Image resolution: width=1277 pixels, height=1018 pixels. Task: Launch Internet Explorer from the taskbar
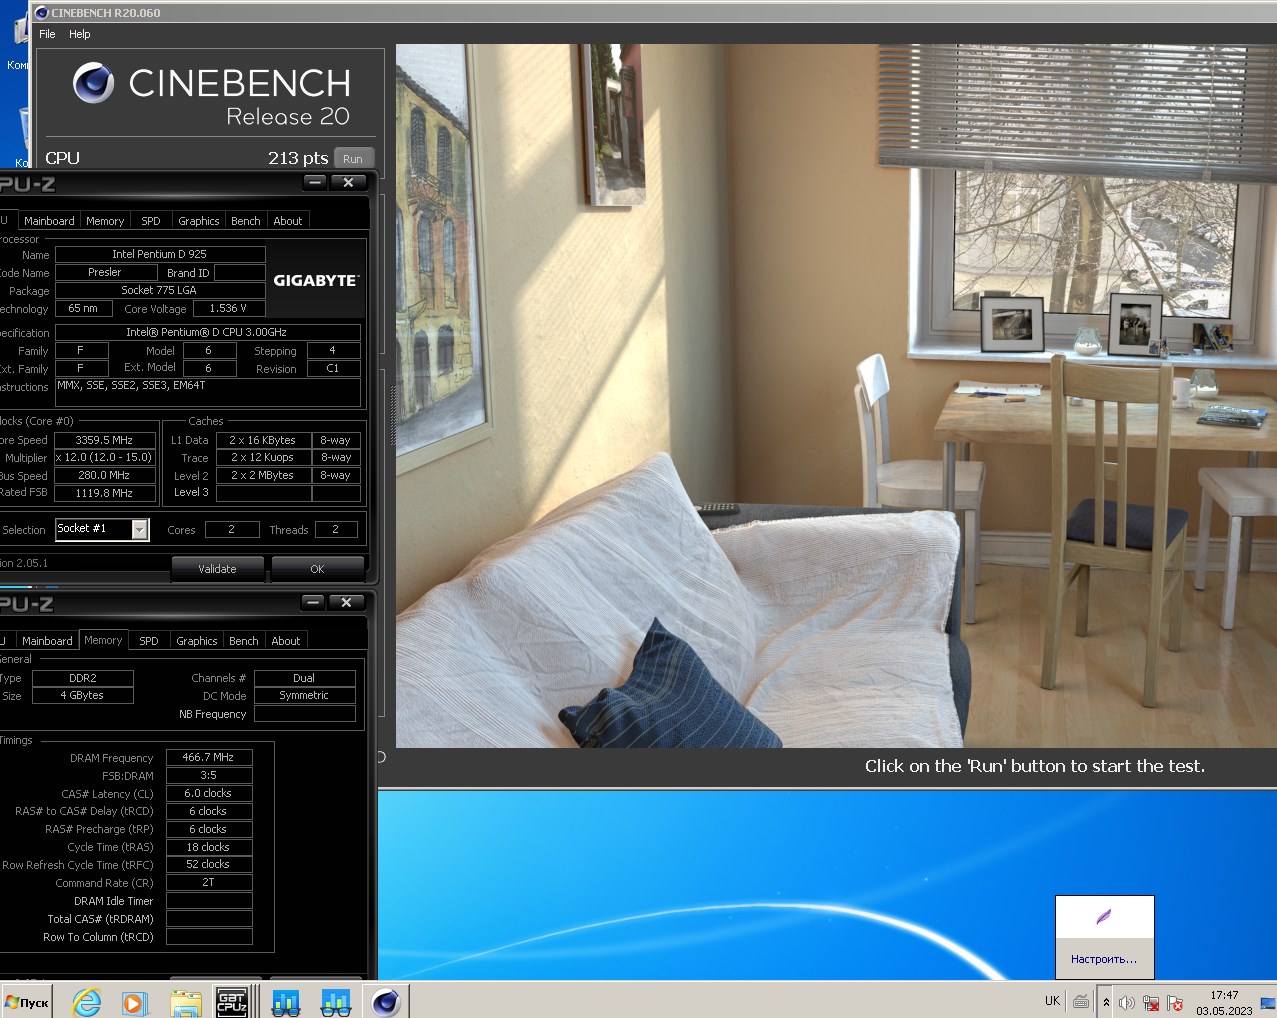coord(87,1002)
